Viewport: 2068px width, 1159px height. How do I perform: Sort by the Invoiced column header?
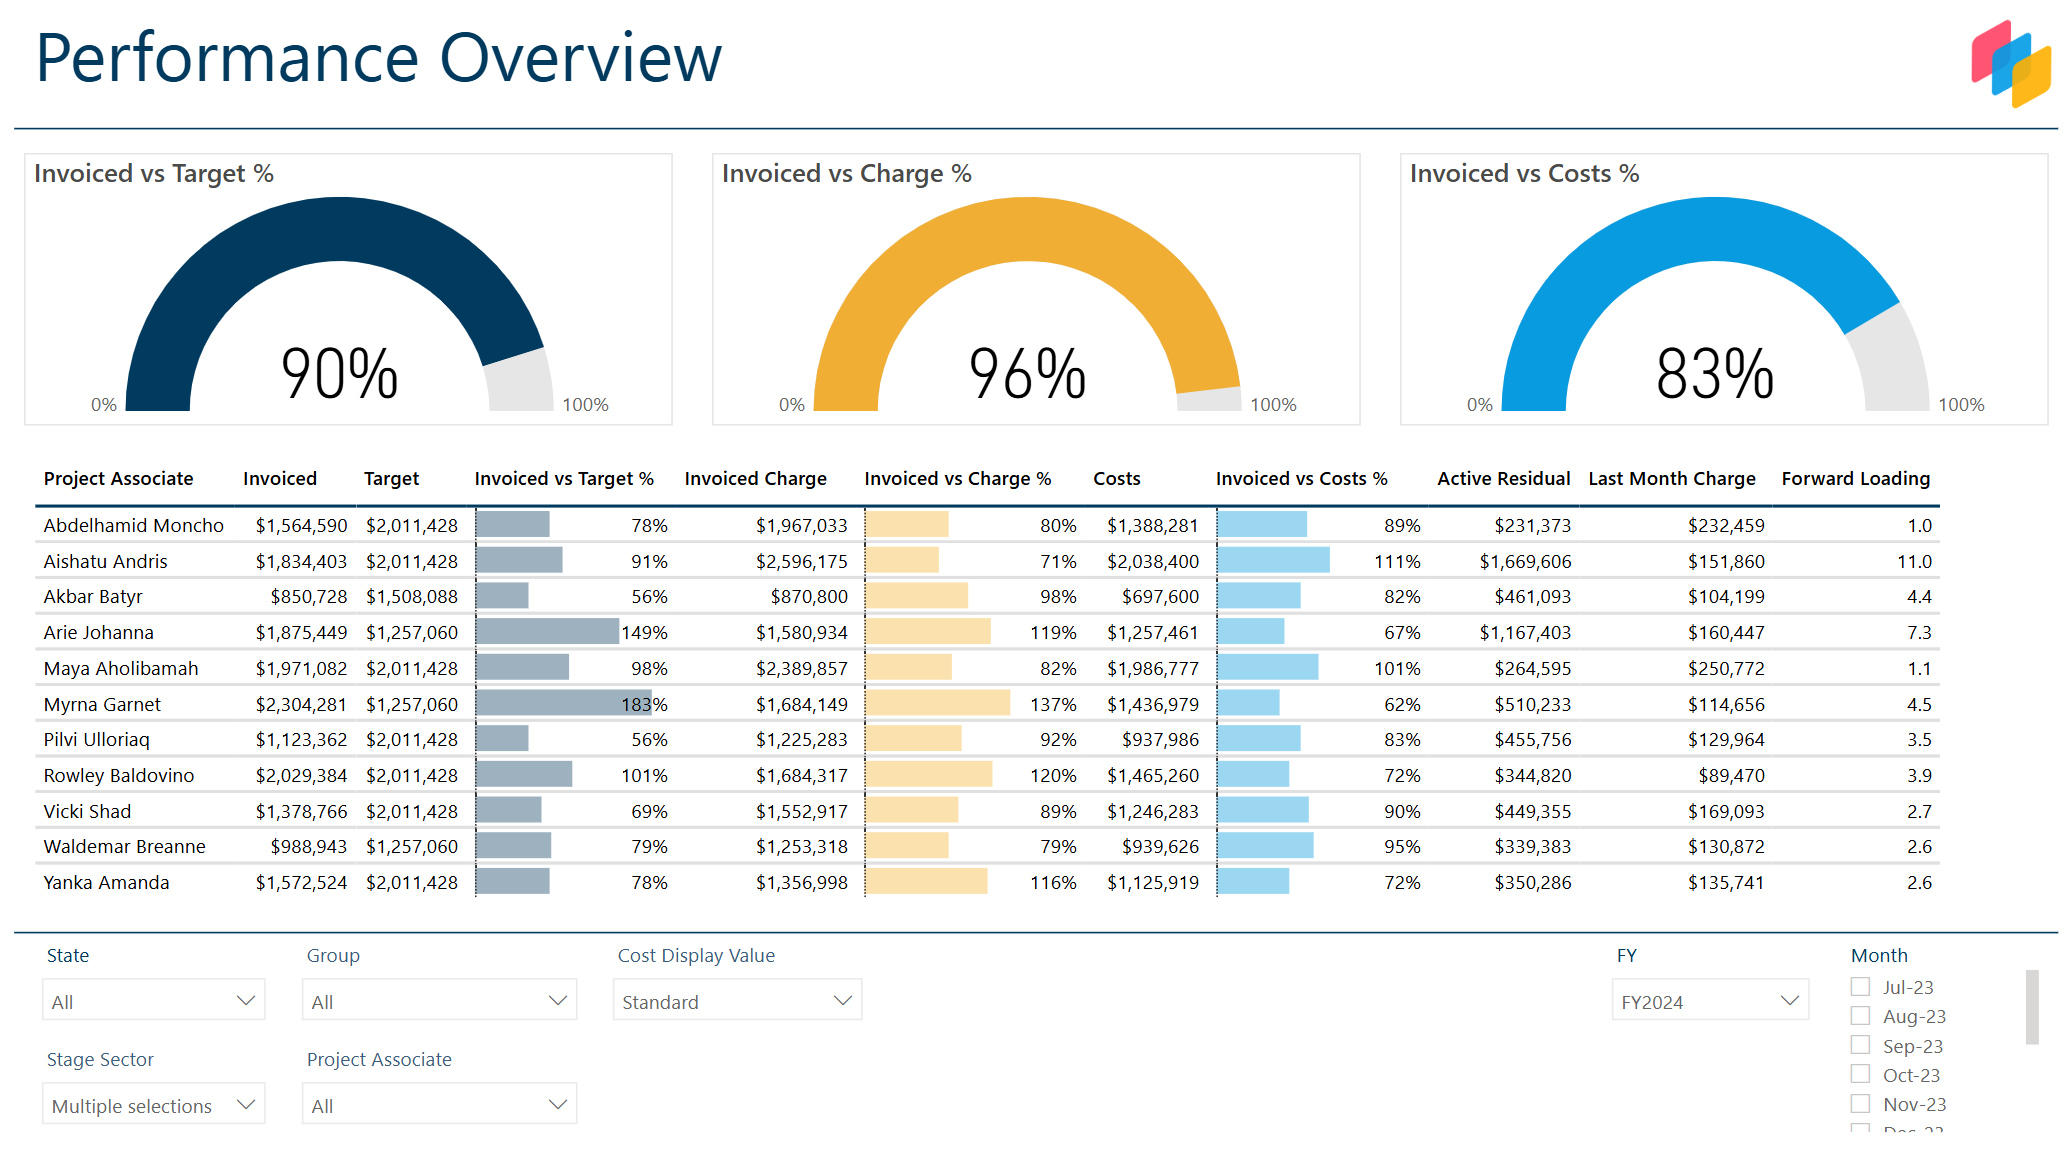coord(280,478)
